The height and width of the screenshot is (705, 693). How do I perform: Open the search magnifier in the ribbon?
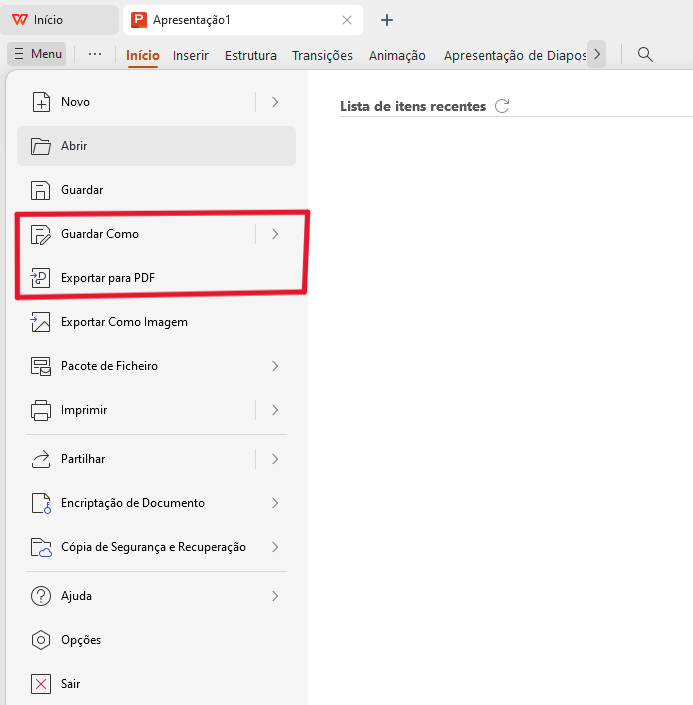[x=645, y=54]
